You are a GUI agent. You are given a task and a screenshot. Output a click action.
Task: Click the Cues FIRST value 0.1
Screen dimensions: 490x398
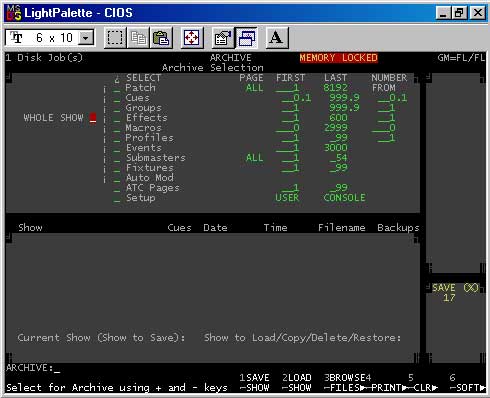pos(296,98)
